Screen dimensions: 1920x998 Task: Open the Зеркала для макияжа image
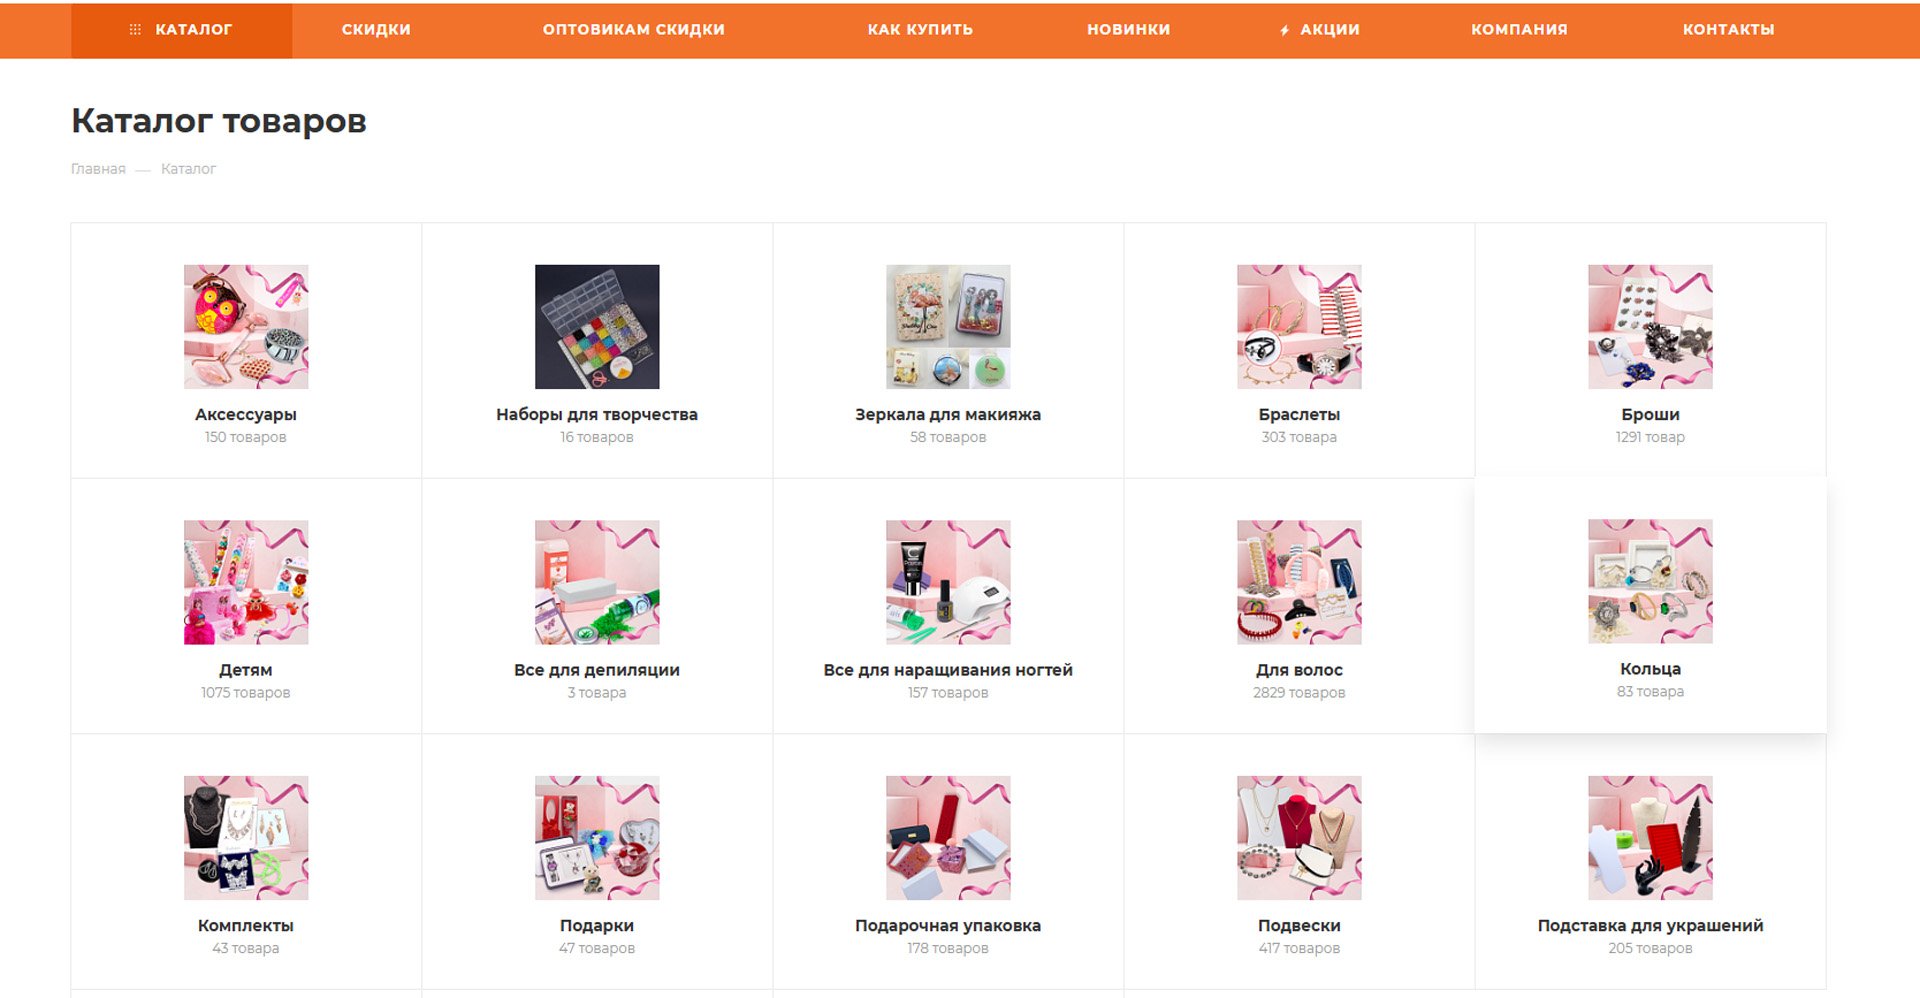point(948,327)
